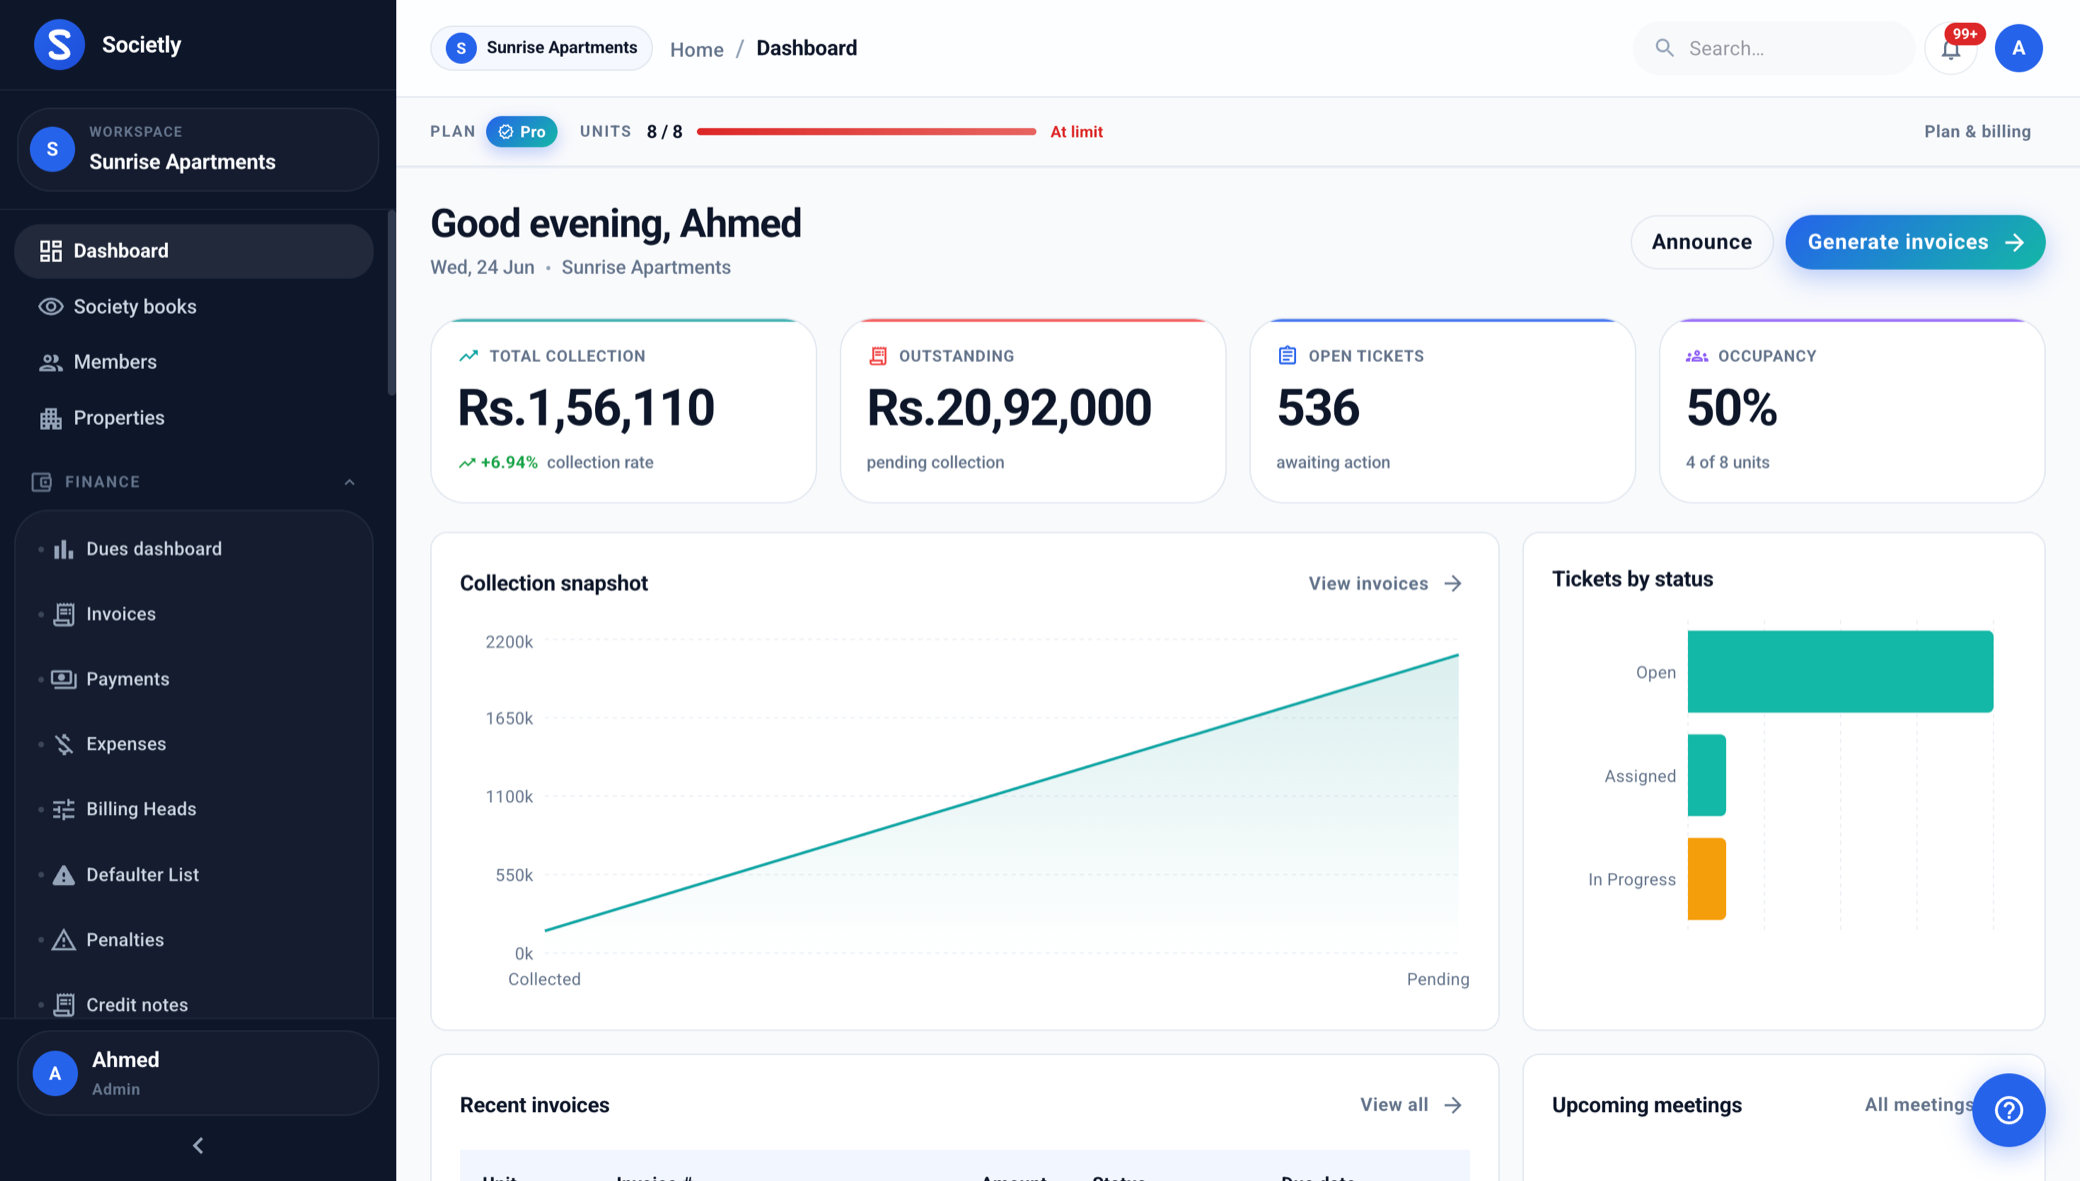Click the Finance wallet section icon
The height and width of the screenshot is (1181, 2080).
click(x=42, y=482)
